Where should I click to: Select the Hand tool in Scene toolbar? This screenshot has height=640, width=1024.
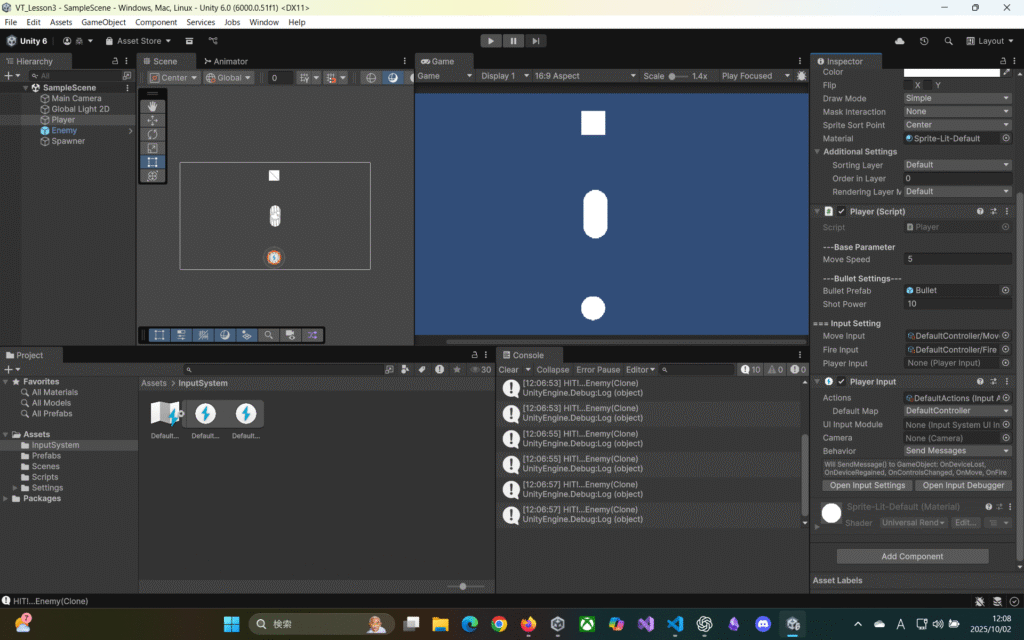point(152,106)
